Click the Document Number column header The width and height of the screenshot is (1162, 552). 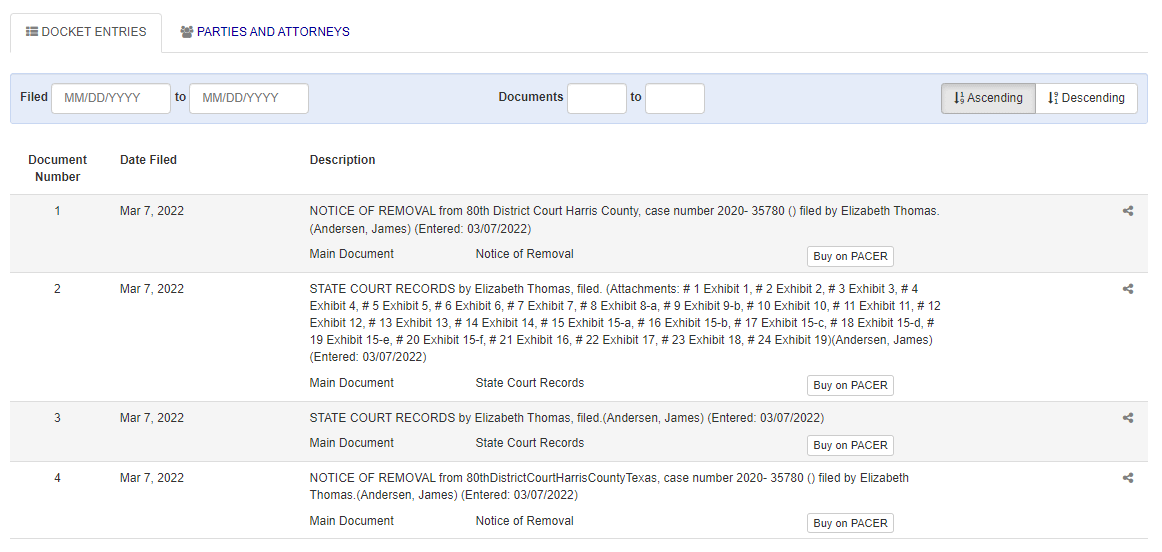click(58, 168)
